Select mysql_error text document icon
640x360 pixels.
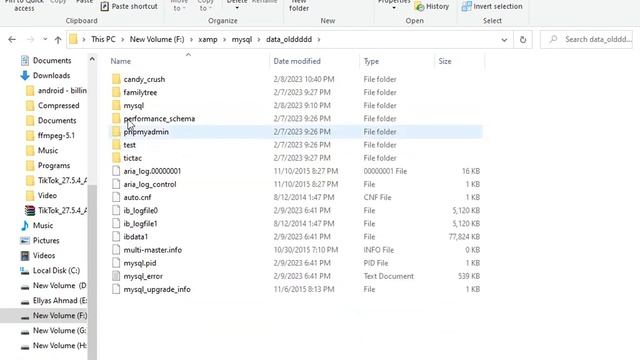coord(116,276)
